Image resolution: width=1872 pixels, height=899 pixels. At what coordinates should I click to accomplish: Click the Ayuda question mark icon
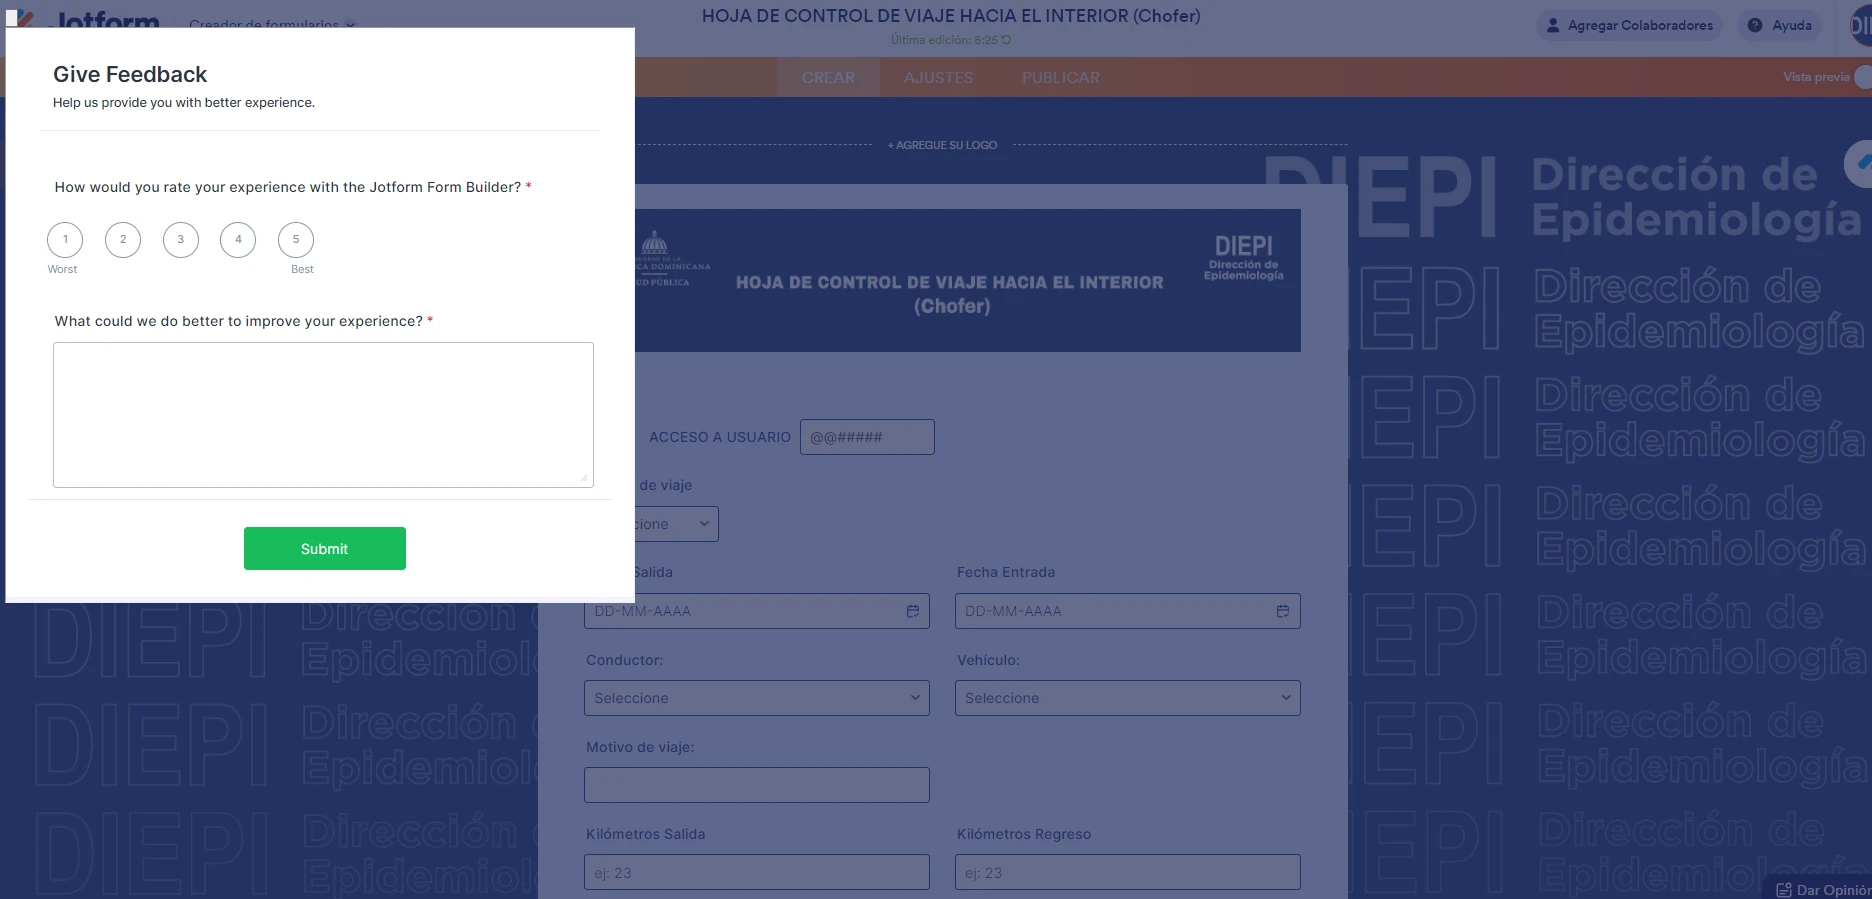click(x=1755, y=25)
